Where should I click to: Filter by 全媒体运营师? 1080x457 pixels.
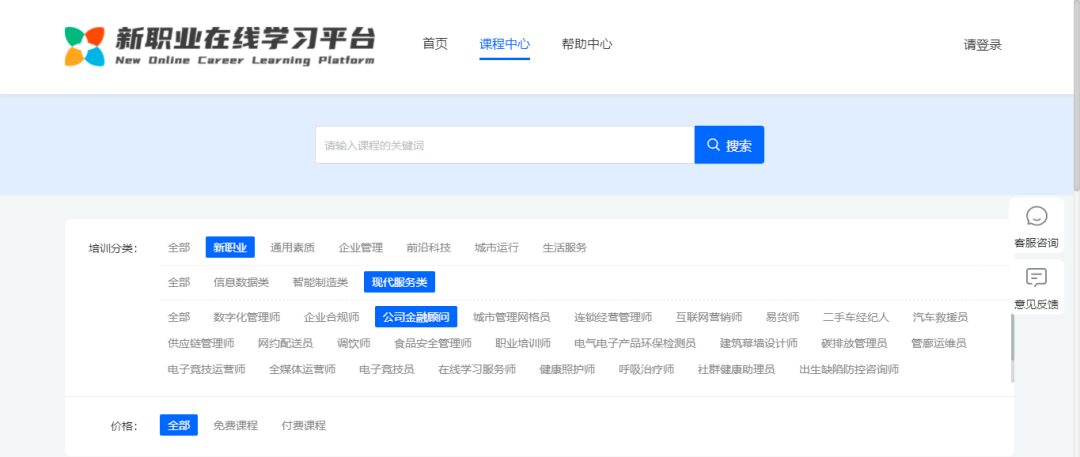[302, 369]
